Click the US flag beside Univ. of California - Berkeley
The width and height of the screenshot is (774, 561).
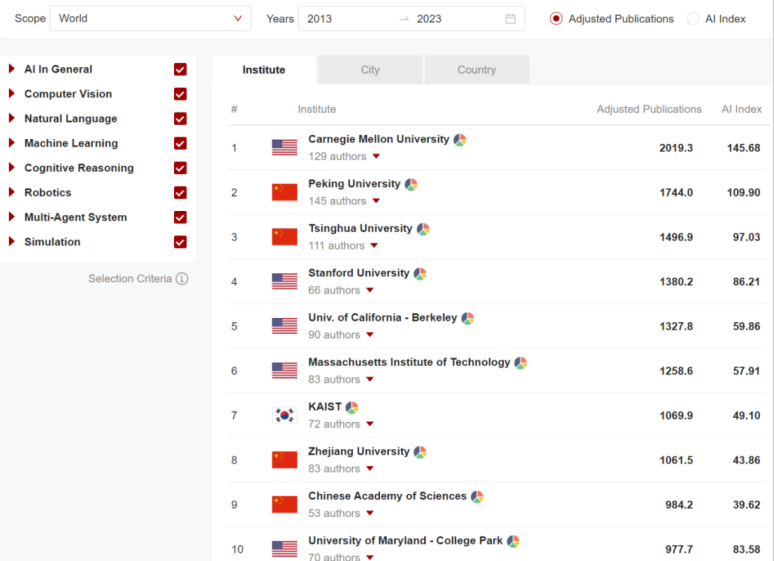pos(284,326)
